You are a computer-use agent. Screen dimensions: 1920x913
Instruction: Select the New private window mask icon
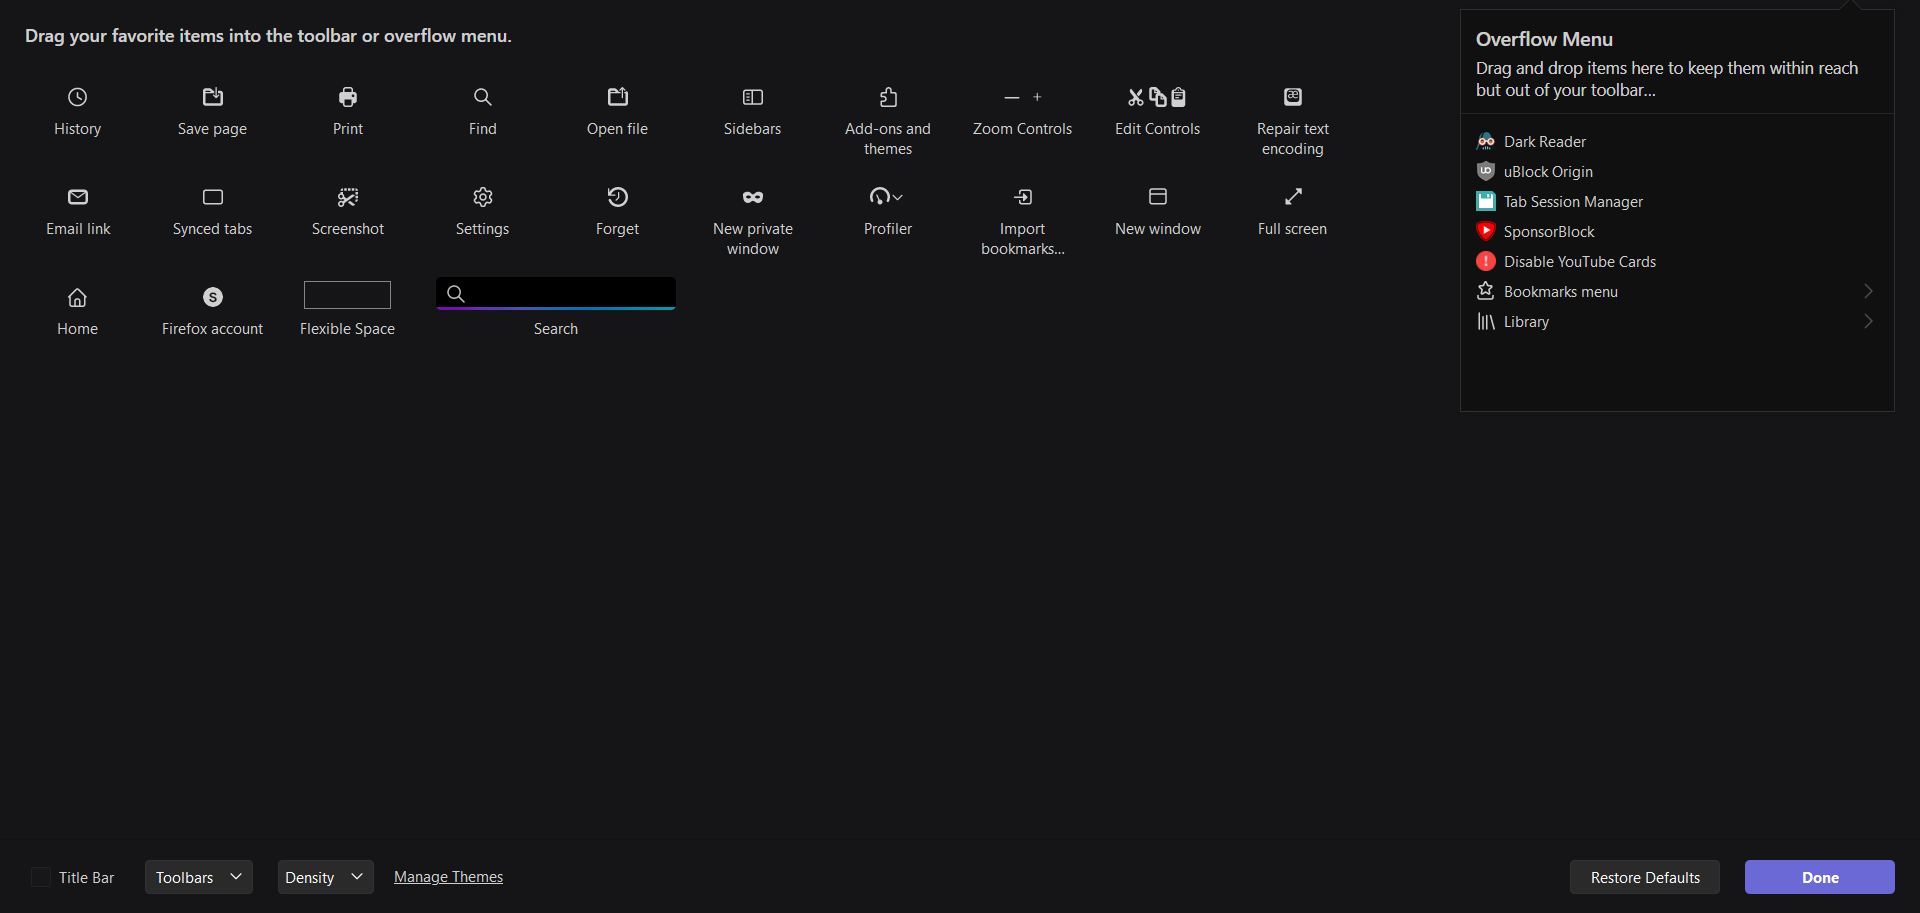(753, 197)
